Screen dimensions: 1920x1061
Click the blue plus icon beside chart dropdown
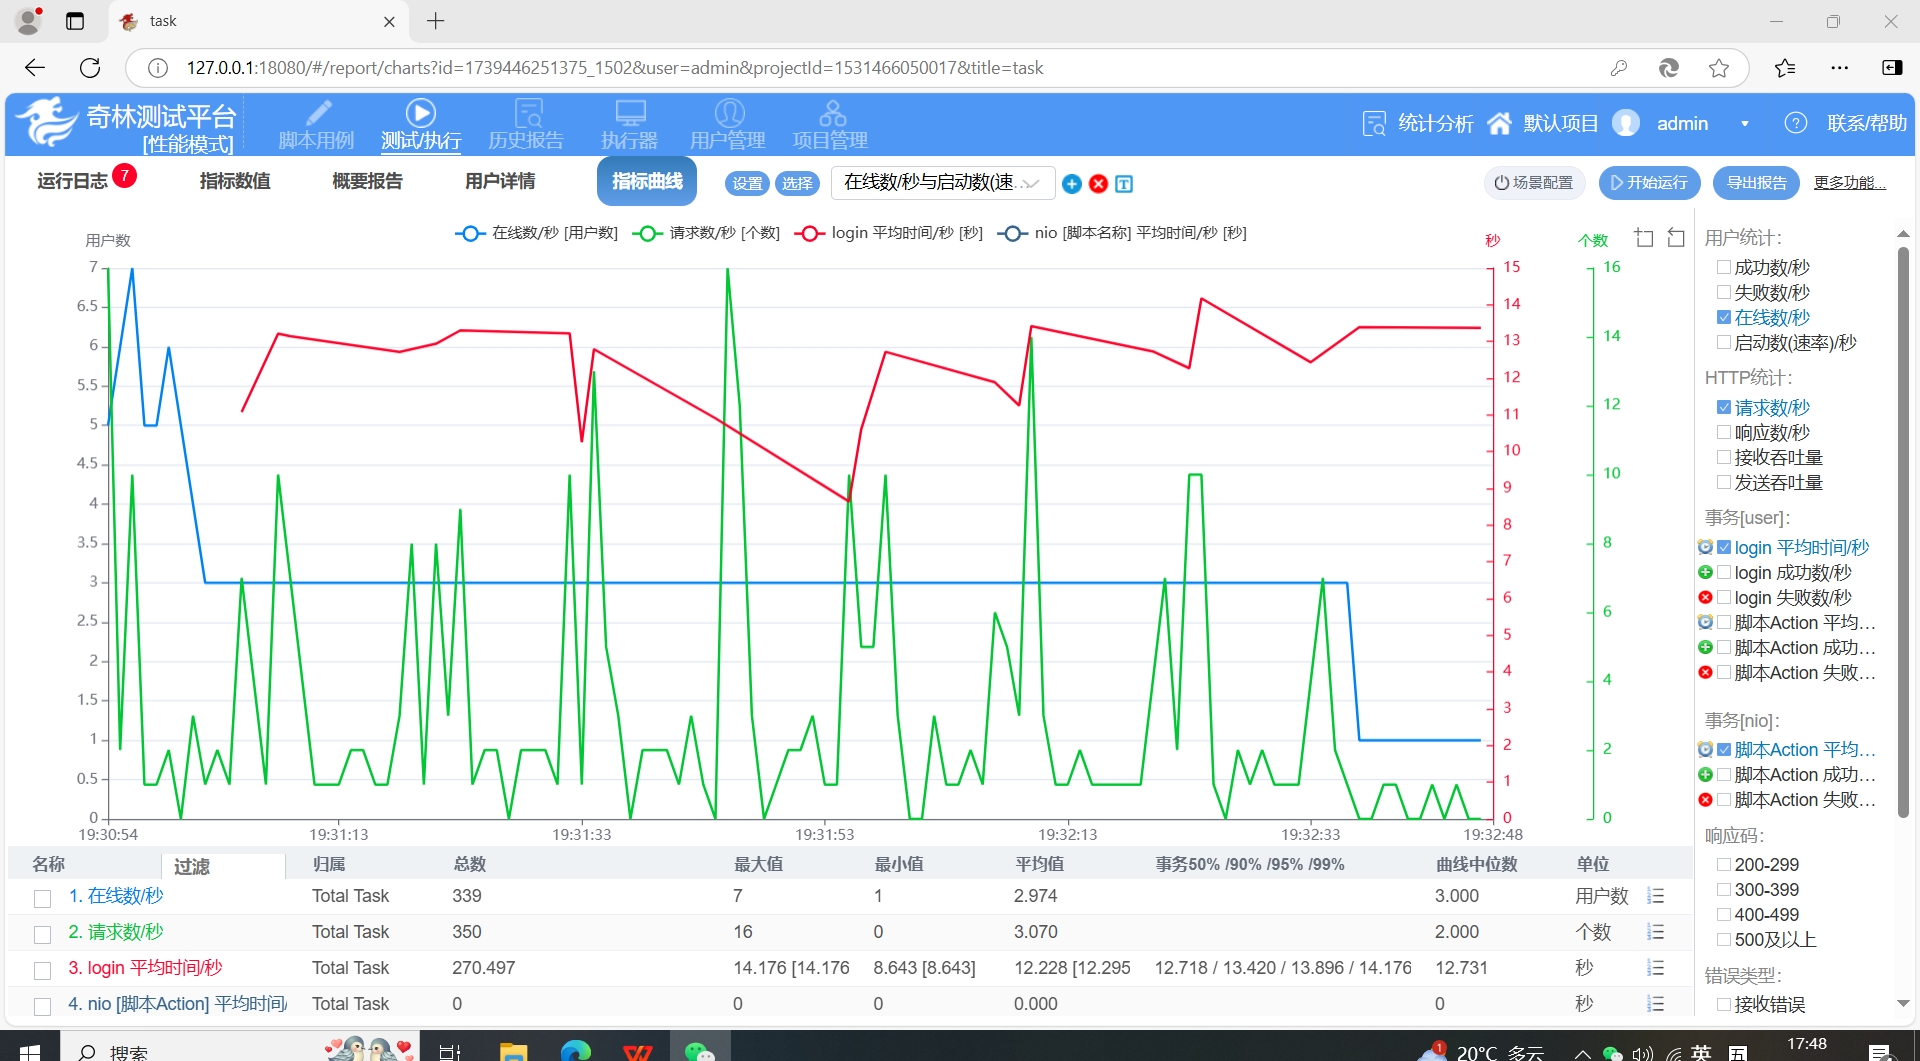(1071, 184)
